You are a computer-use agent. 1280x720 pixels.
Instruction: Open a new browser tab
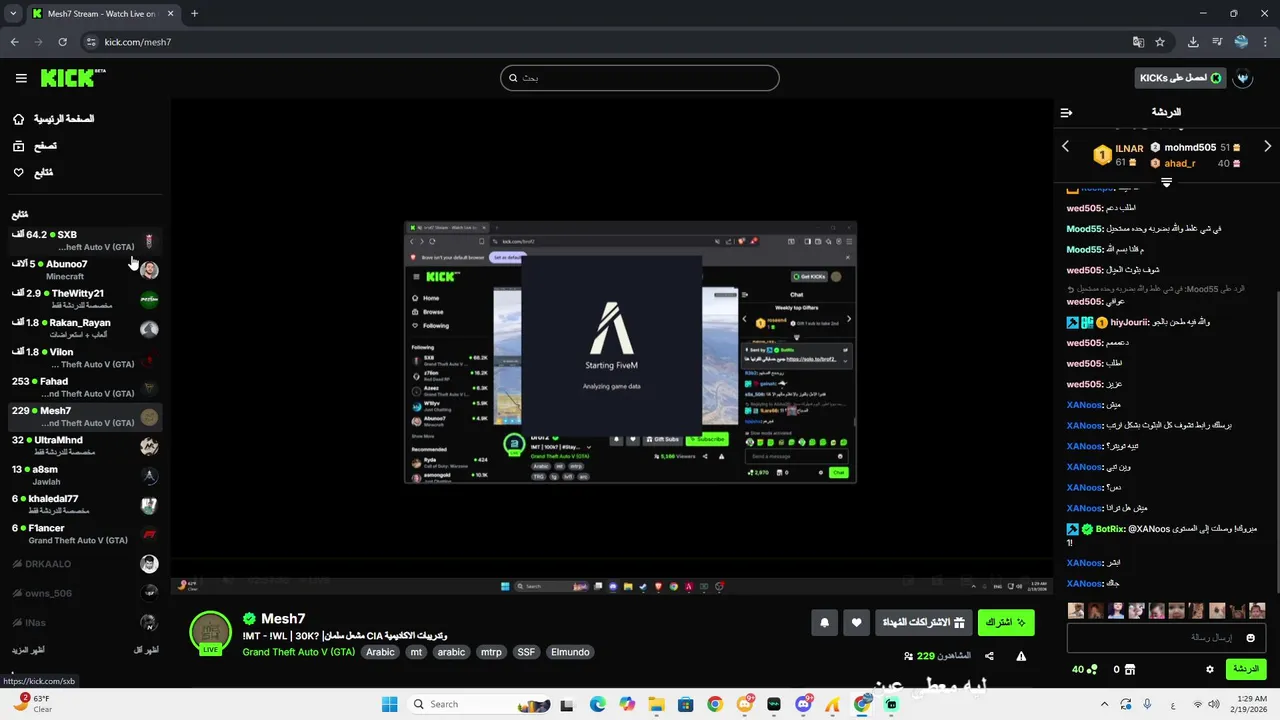(194, 14)
